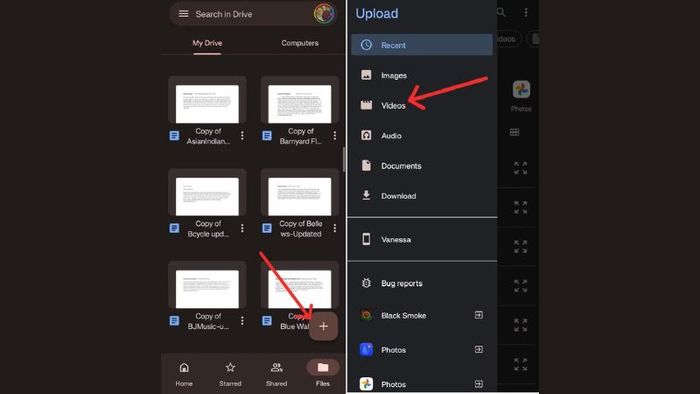This screenshot has width=700, height=394.
Task: Open more options for Copy of BJMusic
Action: pyautogui.click(x=242, y=320)
